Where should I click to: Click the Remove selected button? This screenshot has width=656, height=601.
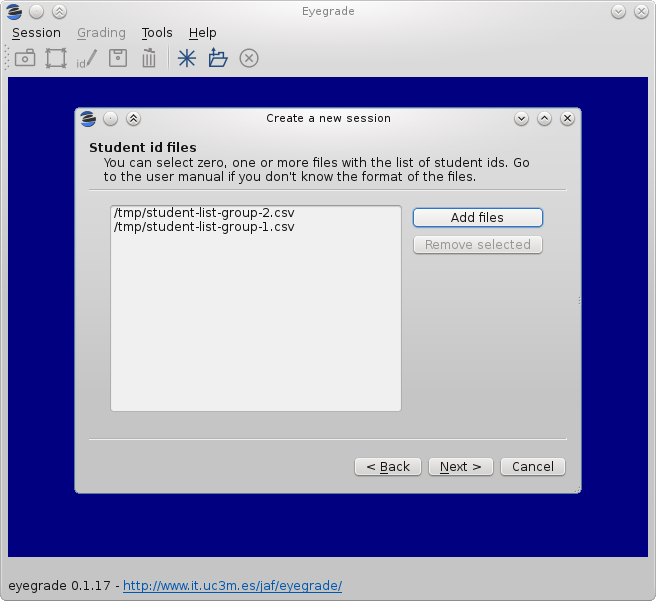(478, 245)
